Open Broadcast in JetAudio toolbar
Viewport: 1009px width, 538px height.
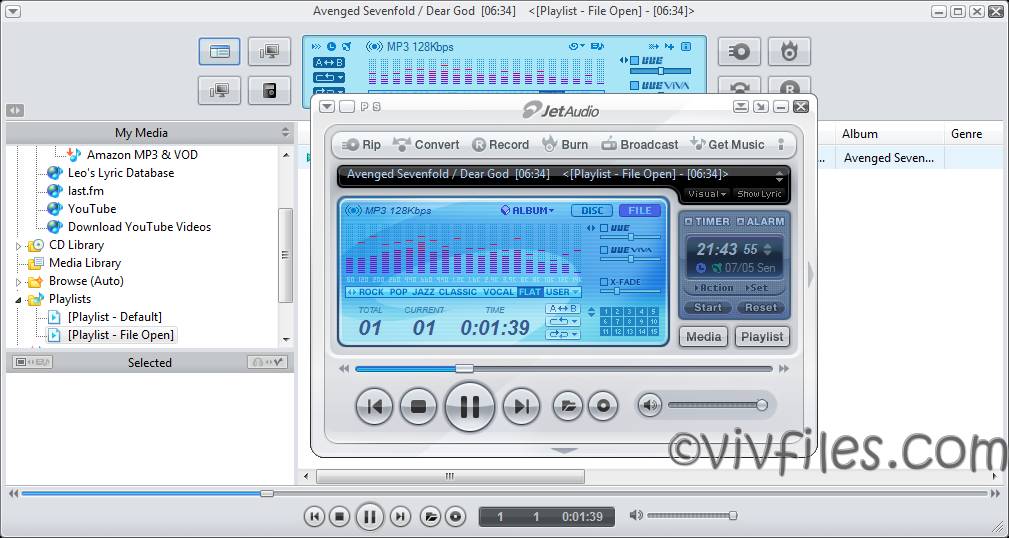pos(640,145)
